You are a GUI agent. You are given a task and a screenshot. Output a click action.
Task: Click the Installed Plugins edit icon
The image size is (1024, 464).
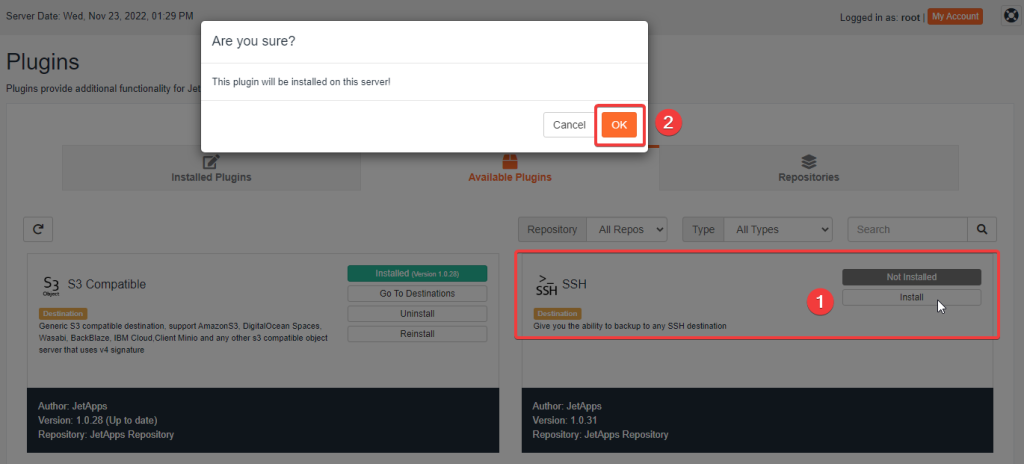[211, 162]
